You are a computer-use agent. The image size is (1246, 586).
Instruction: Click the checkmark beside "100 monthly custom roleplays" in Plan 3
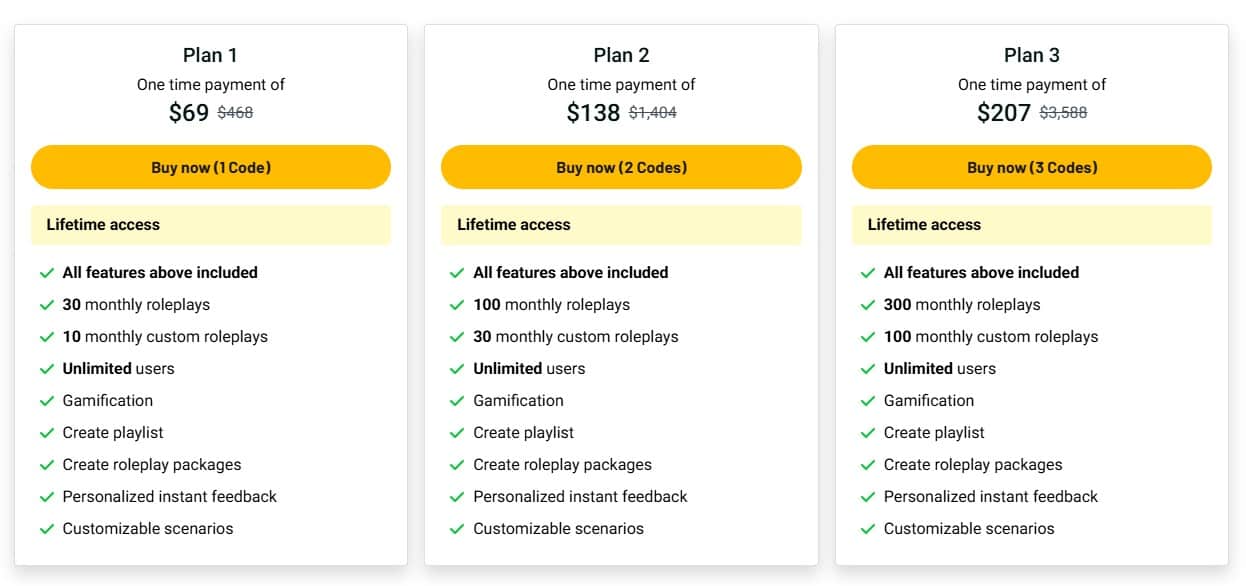pos(868,336)
